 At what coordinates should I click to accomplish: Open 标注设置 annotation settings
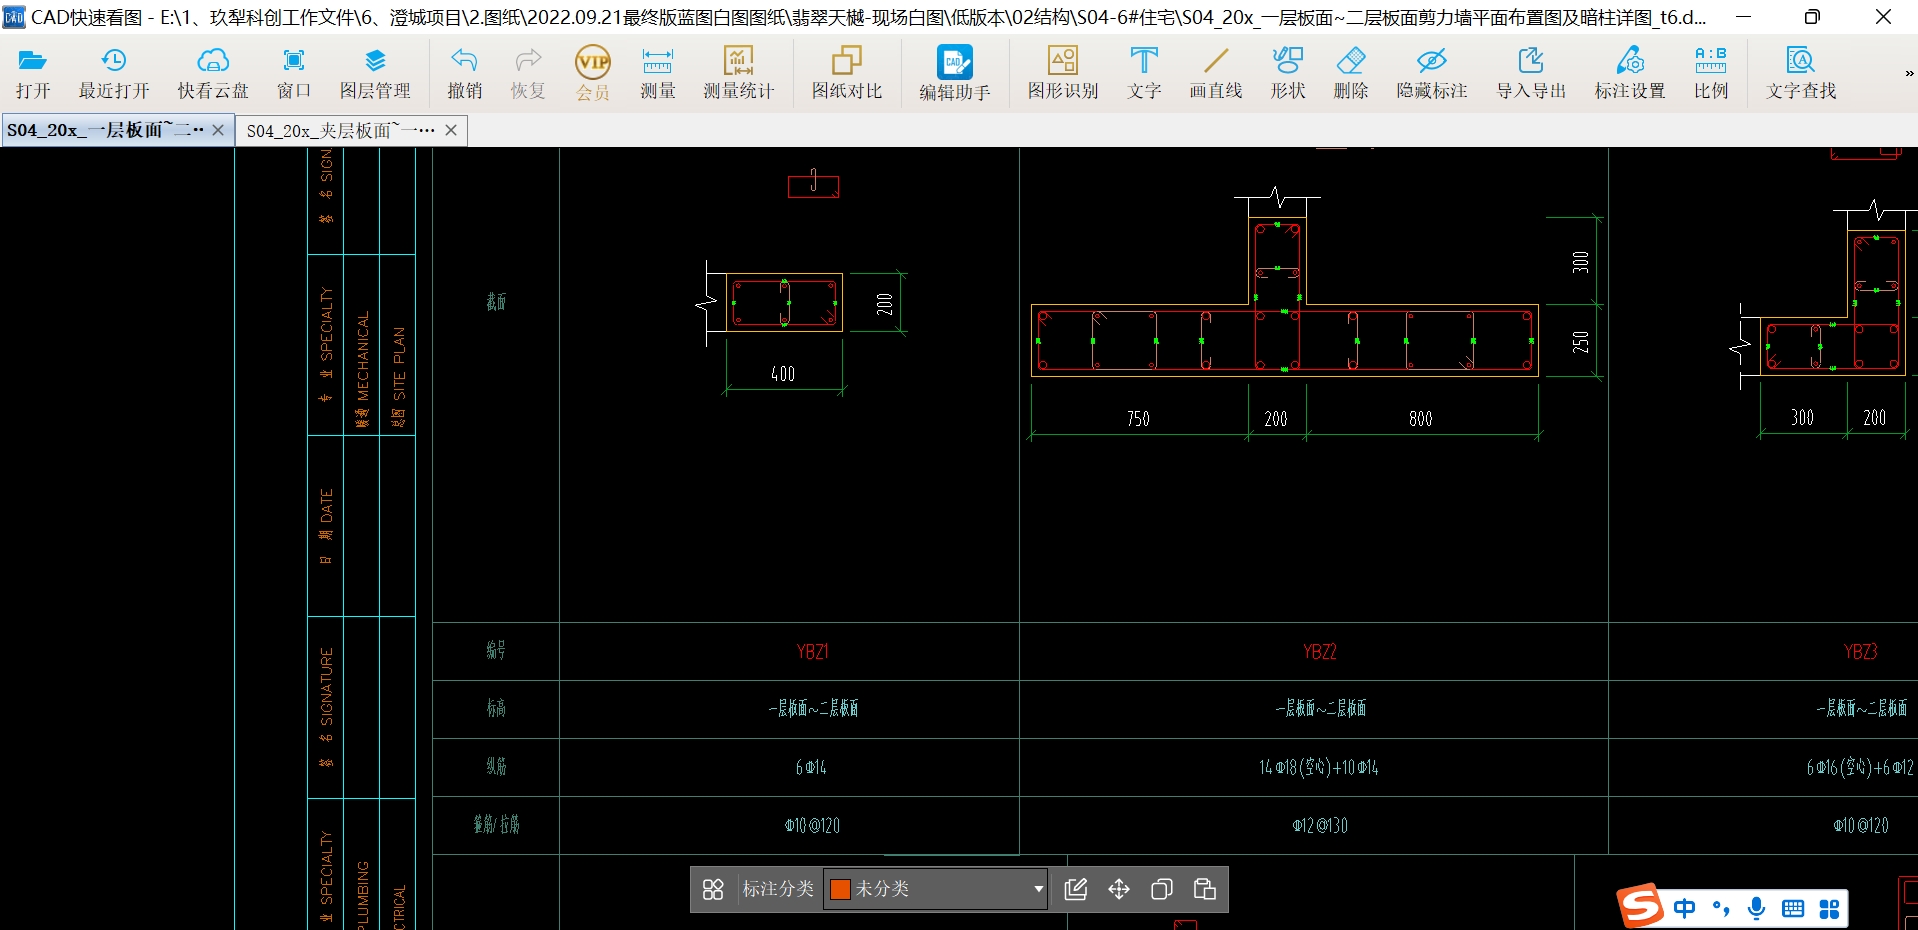click(1630, 74)
